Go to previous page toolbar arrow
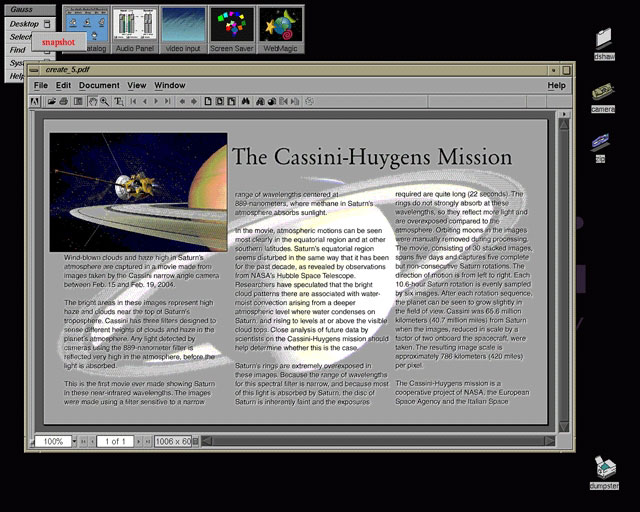This screenshot has width=640, height=512. coord(144,101)
